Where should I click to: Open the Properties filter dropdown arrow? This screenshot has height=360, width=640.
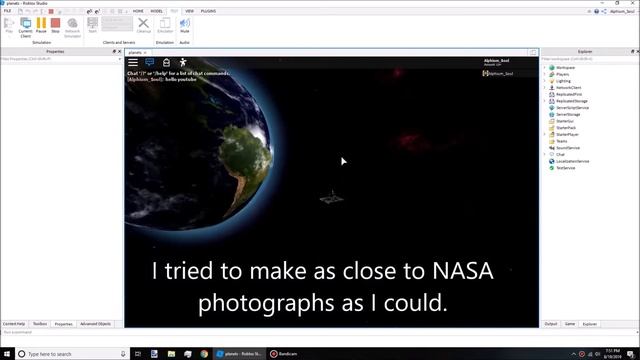point(119,59)
